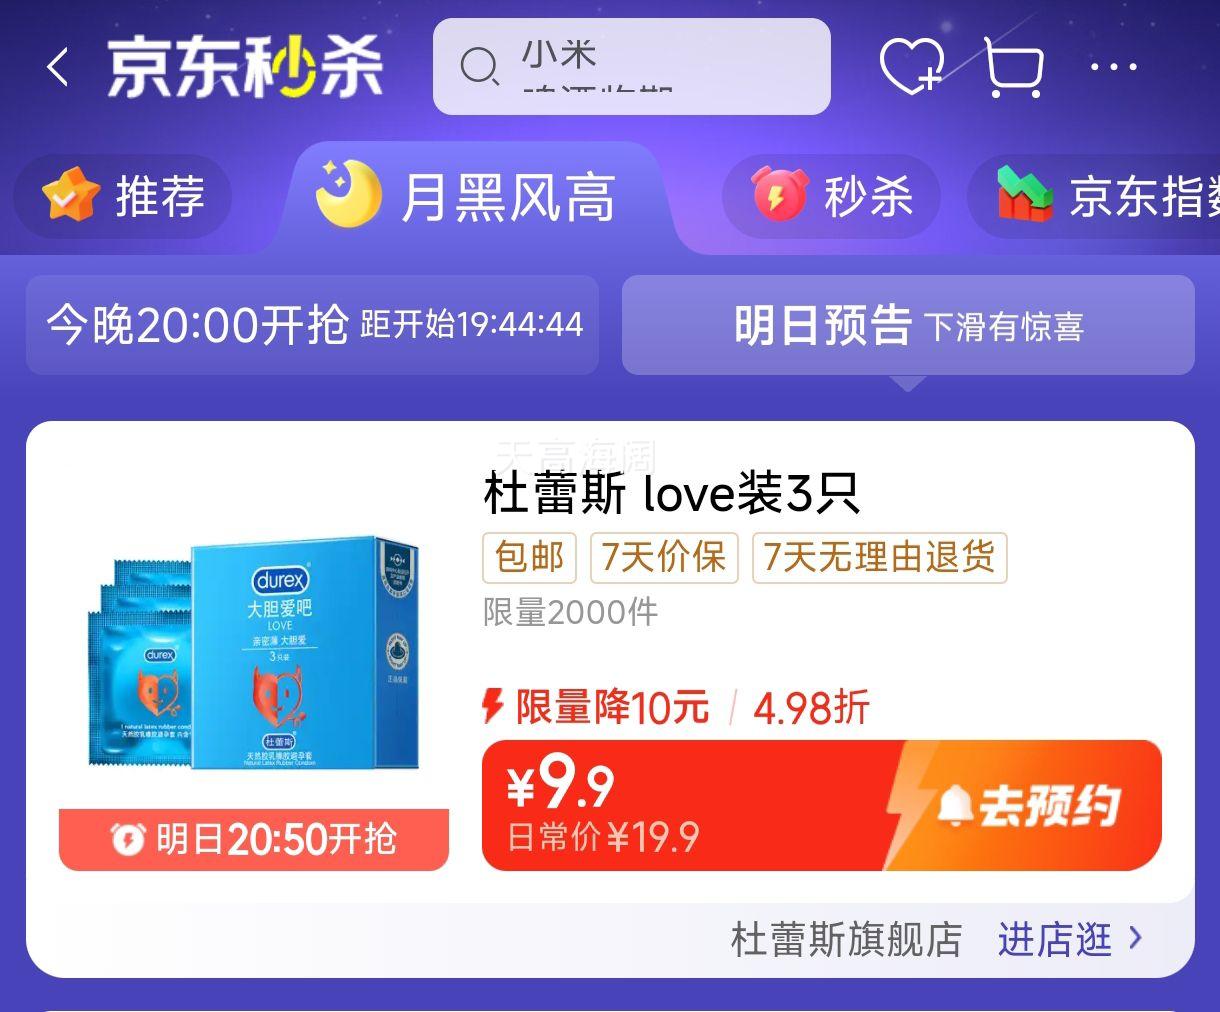Click the search field showing 小米
This screenshot has width=1220, height=1012.
click(632, 67)
